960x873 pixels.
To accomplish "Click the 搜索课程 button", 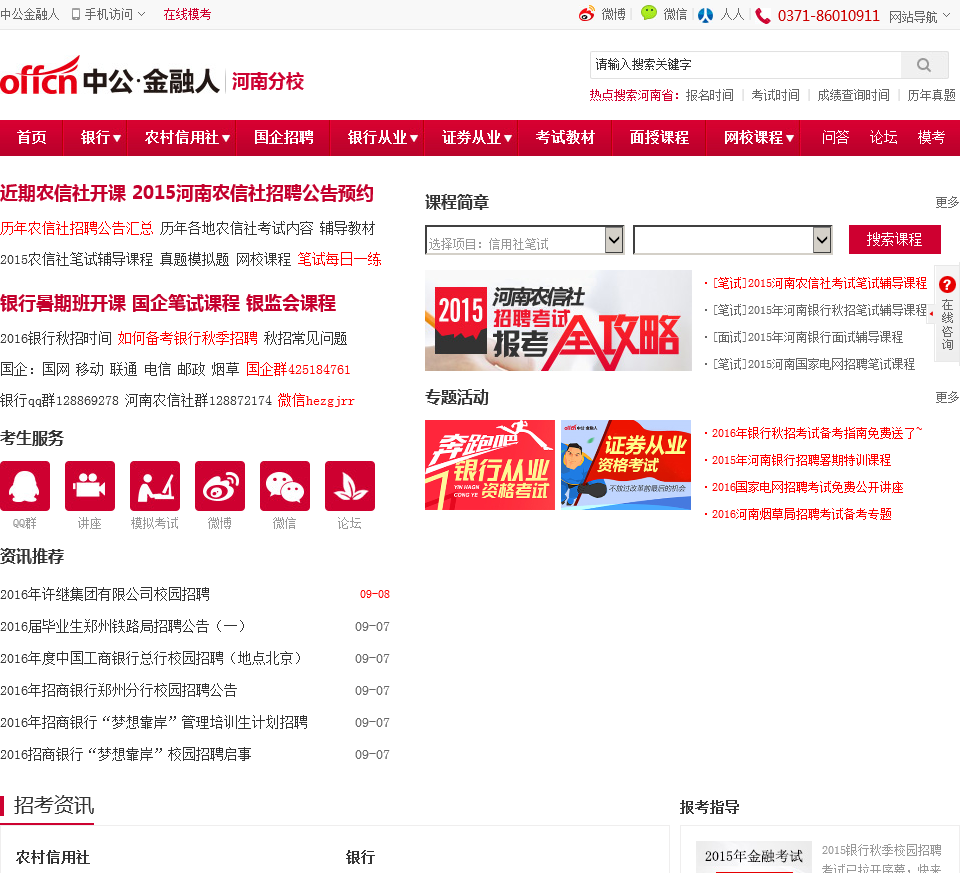I will pyautogui.click(x=894, y=239).
